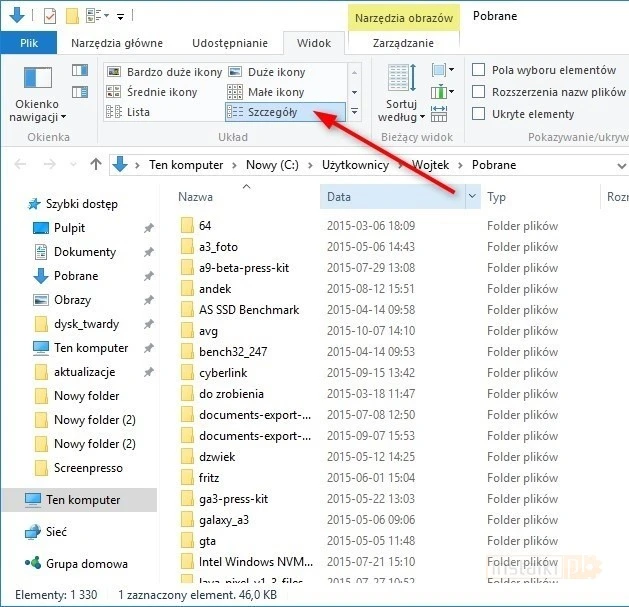Expand the layout gallery more arrow
This screenshot has height=607, width=629.
pyautogui.click(x=353, y=112)
